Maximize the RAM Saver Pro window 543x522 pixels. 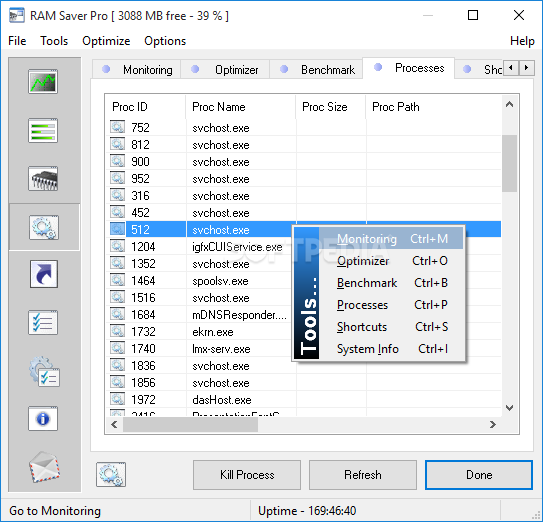pos(473,15)
